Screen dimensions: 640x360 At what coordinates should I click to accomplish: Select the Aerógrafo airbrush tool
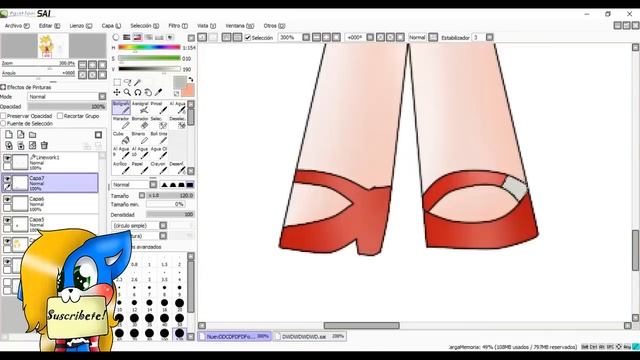point(140,108)
